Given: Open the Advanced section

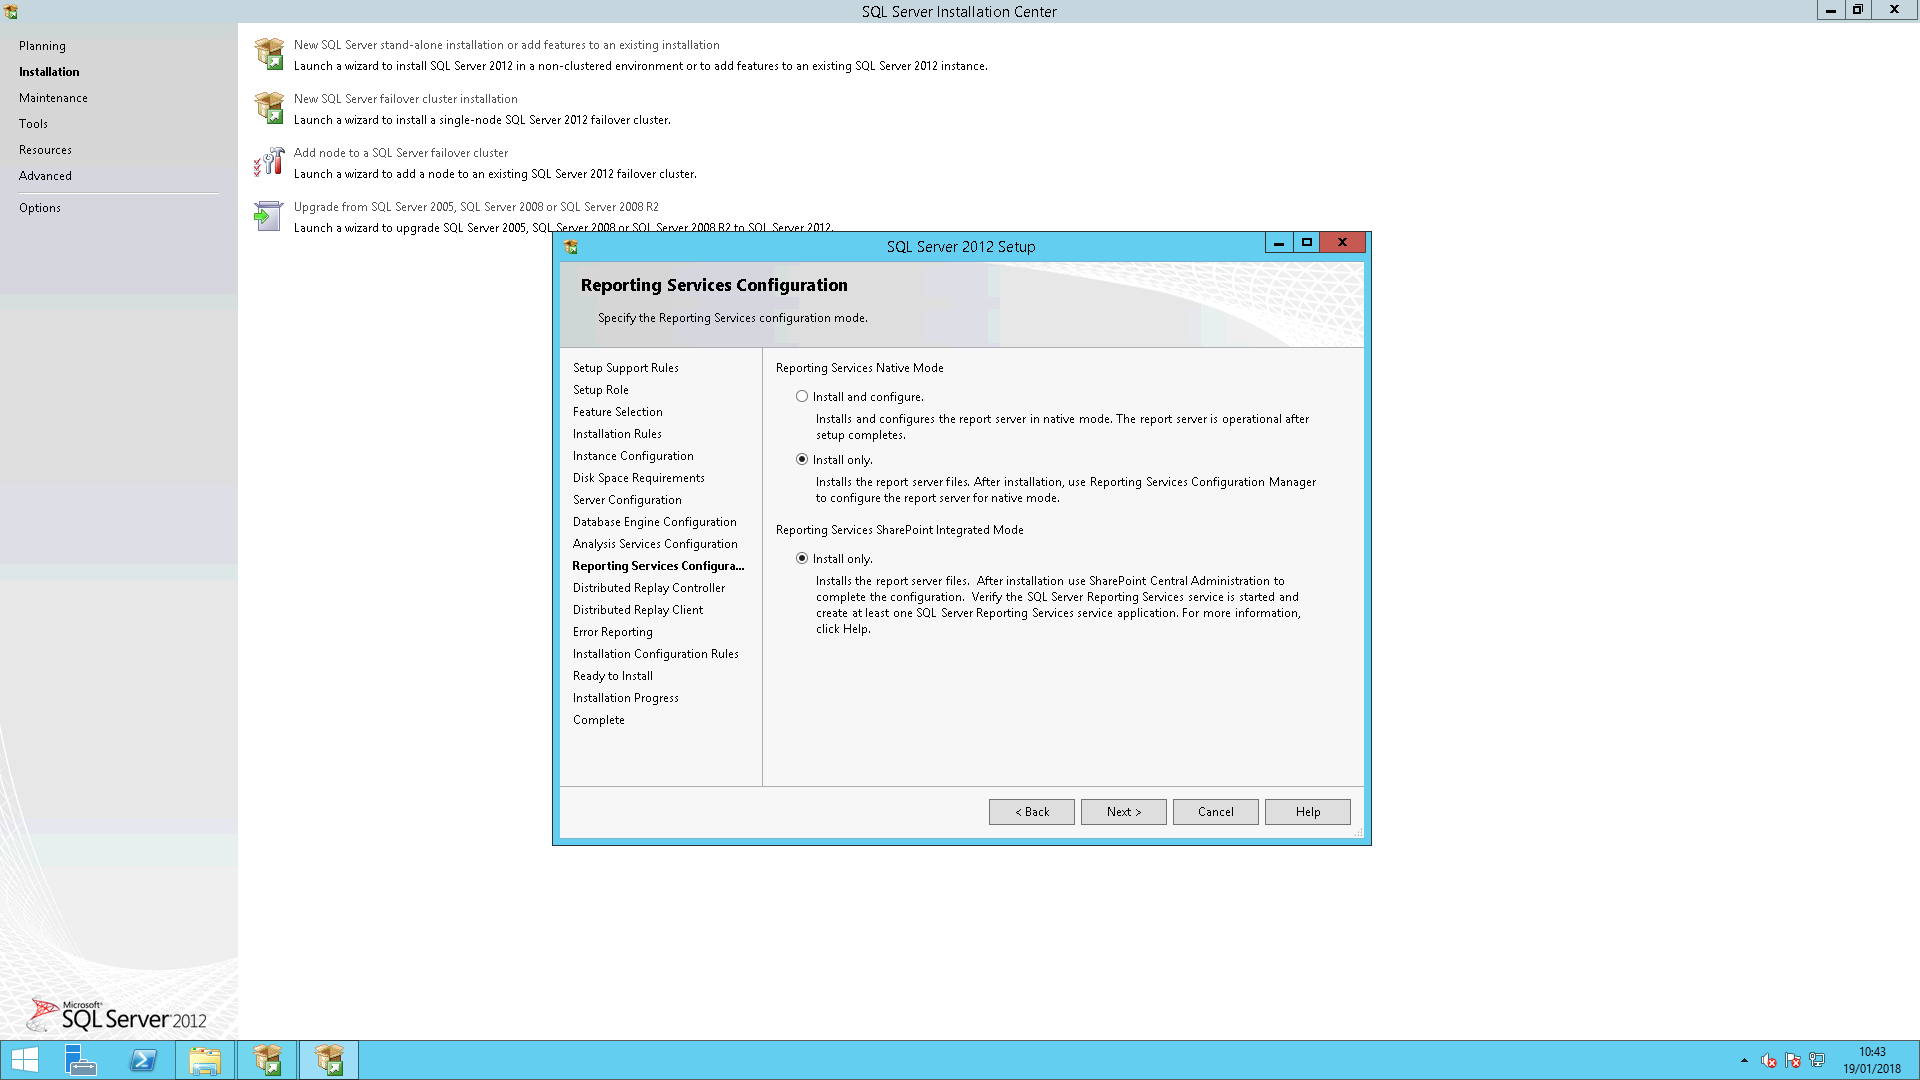Looking at the screenshot, I should point(45,176).
